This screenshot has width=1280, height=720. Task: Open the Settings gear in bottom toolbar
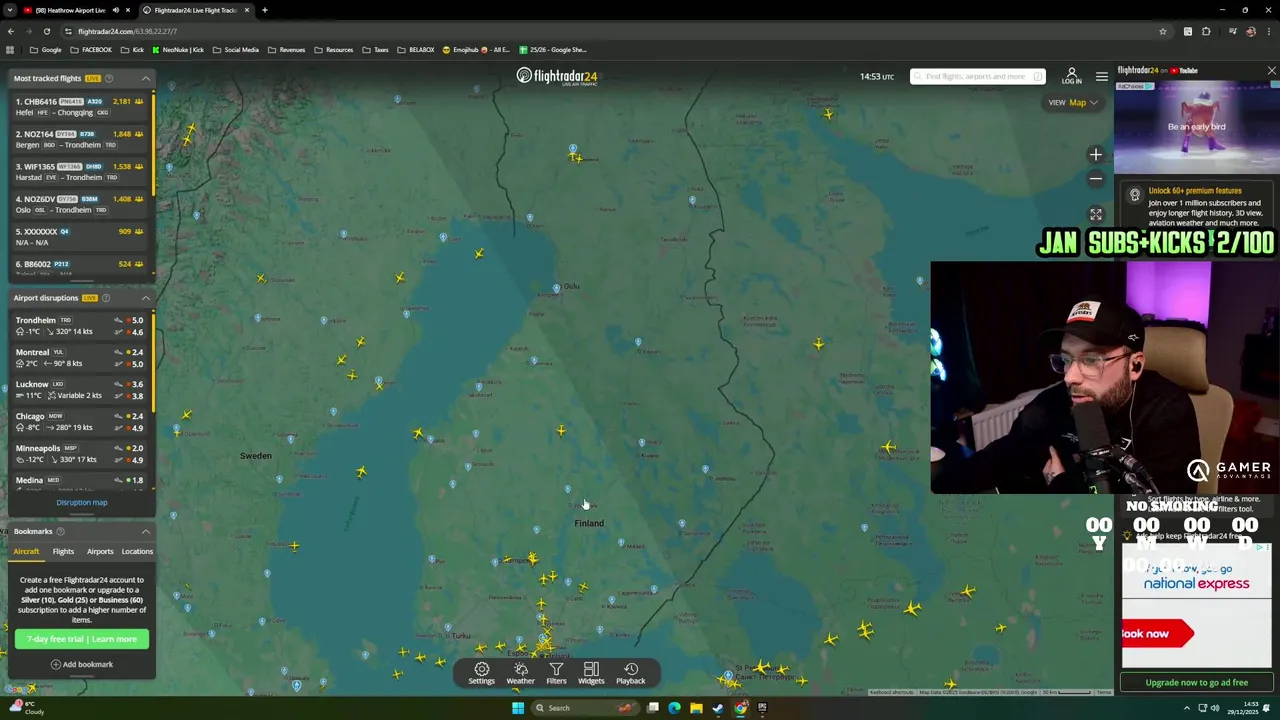tap(481, 673)
